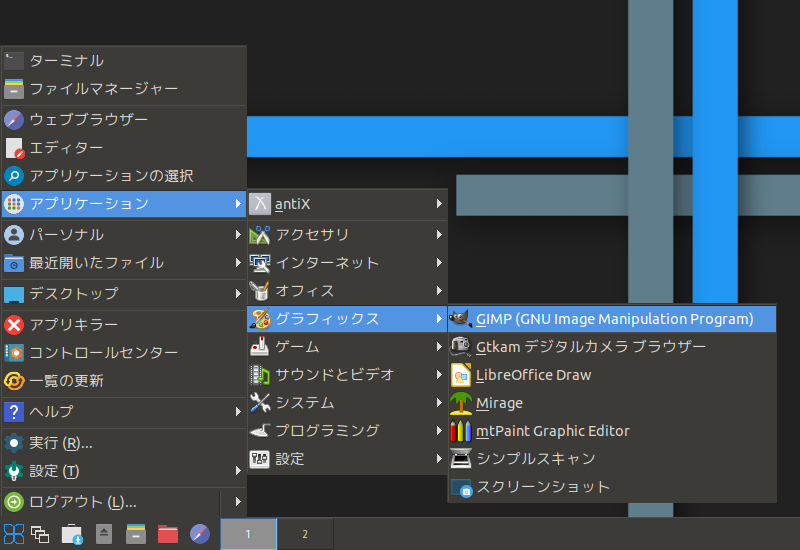Expand the サウンドとビデオ submenu arrow
This screenshot has width=800, height=550.
[x=439, y=374]
